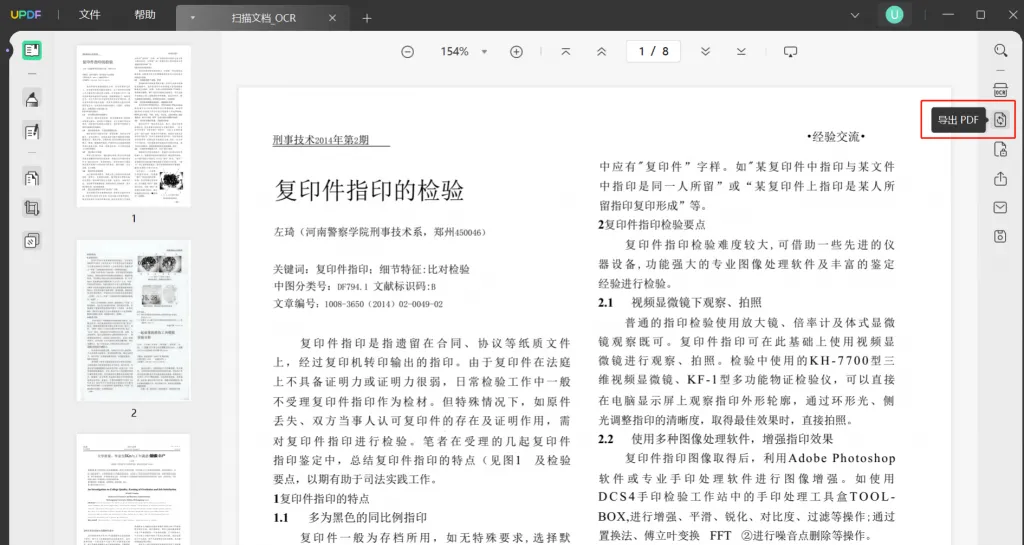Open the Protect PDF lock icon
Image resolution: width=1024 pixels, height=545 pixels.
click(1000, 150)
